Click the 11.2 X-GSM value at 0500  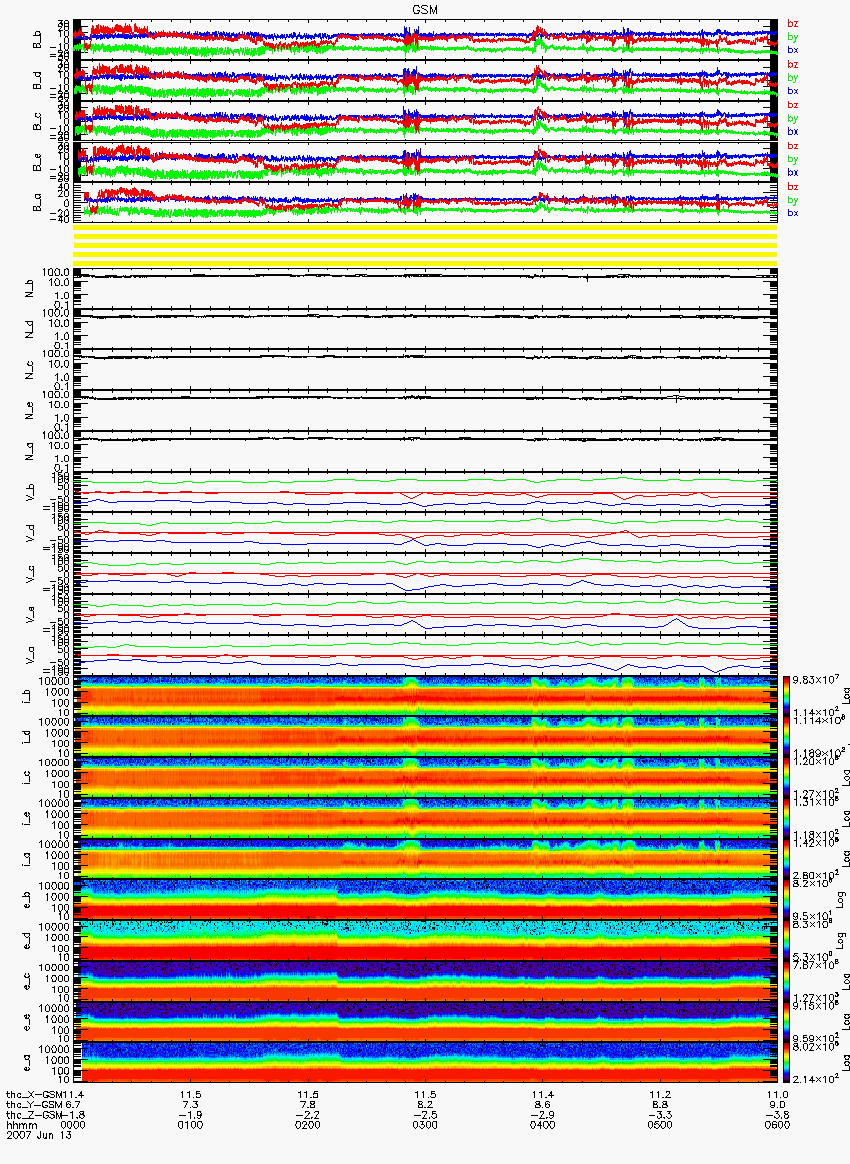660,1095
